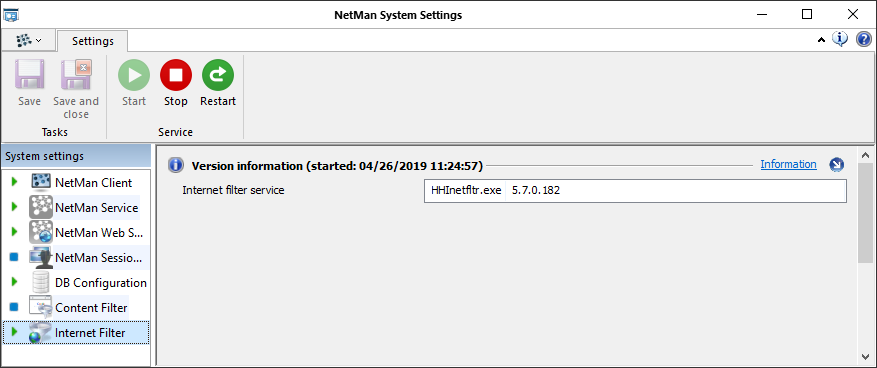Switch to the Settings tab
Viewport: 877px width, 368px height.
pos(92,41)
